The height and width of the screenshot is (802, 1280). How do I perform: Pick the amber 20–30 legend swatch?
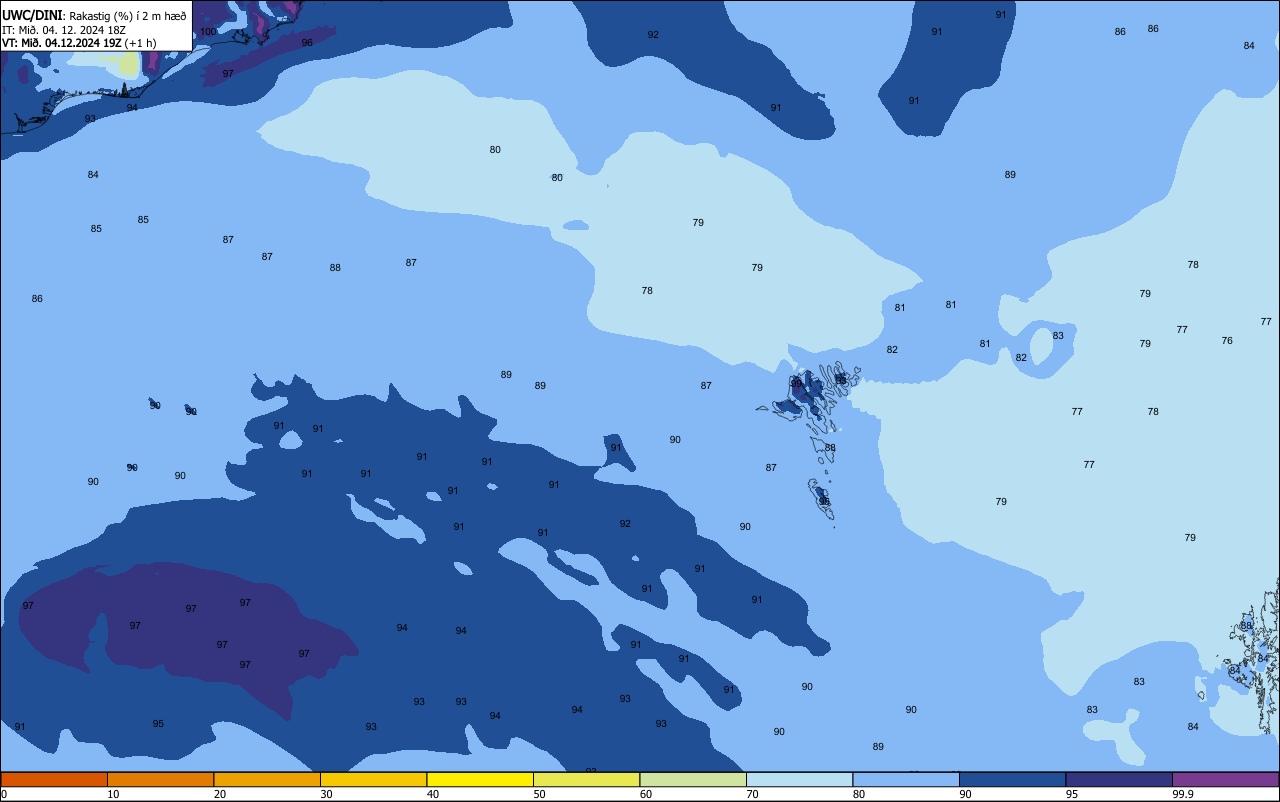point(267,779)
